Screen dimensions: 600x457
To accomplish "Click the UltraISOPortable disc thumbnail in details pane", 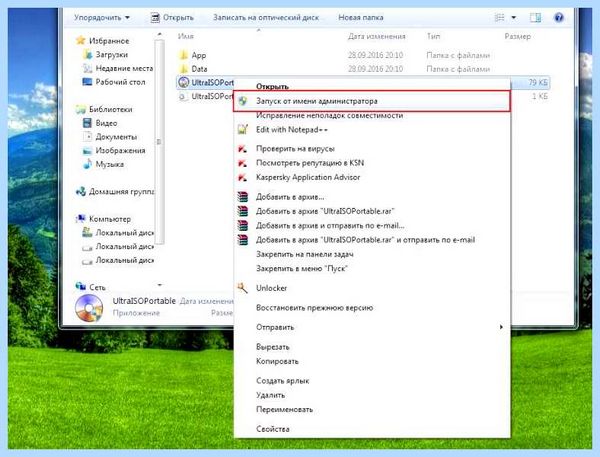I will (89, 308).
